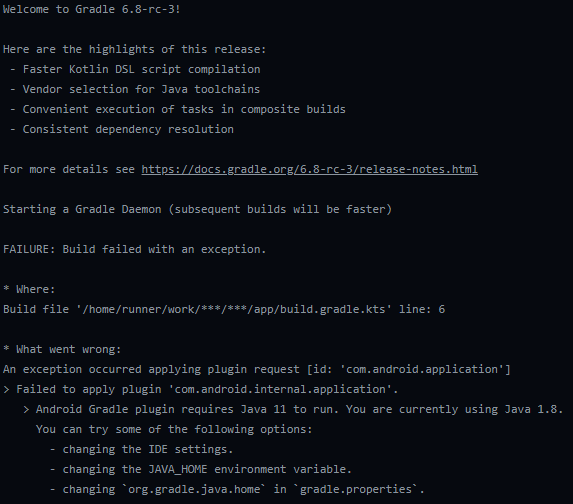The image size is (573, 504).
Task: Click the 'Vendor selection for Java toolchains' line
Action: [135, 89]
